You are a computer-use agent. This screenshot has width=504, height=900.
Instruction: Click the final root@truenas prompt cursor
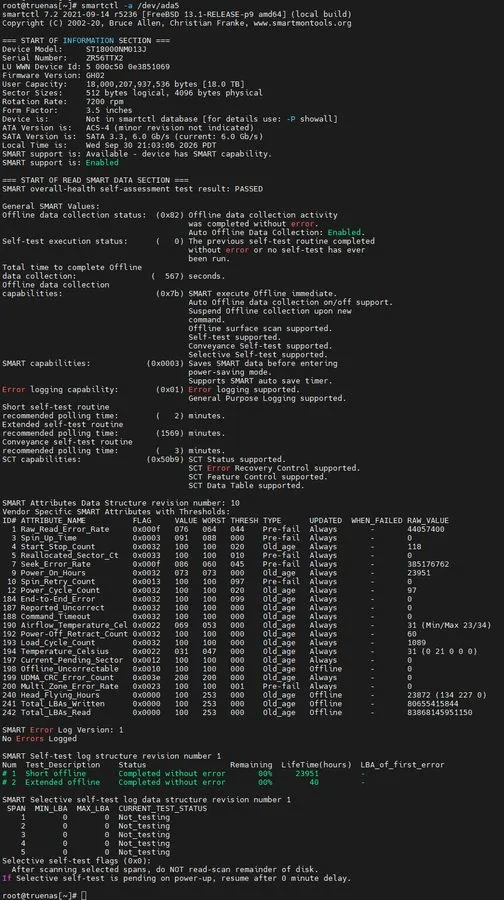click(x=84, y=895)
